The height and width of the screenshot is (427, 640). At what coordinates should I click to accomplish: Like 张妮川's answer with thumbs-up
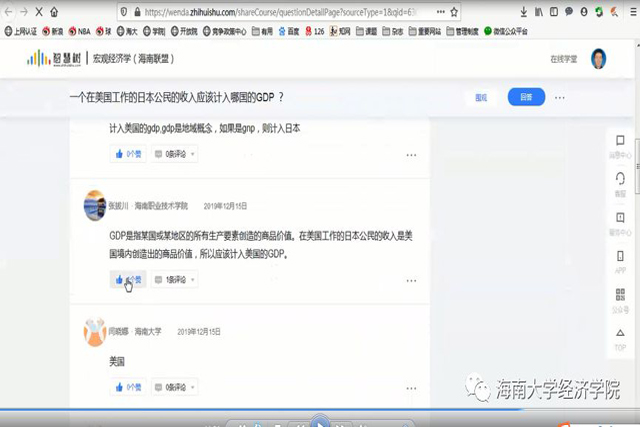127,279
